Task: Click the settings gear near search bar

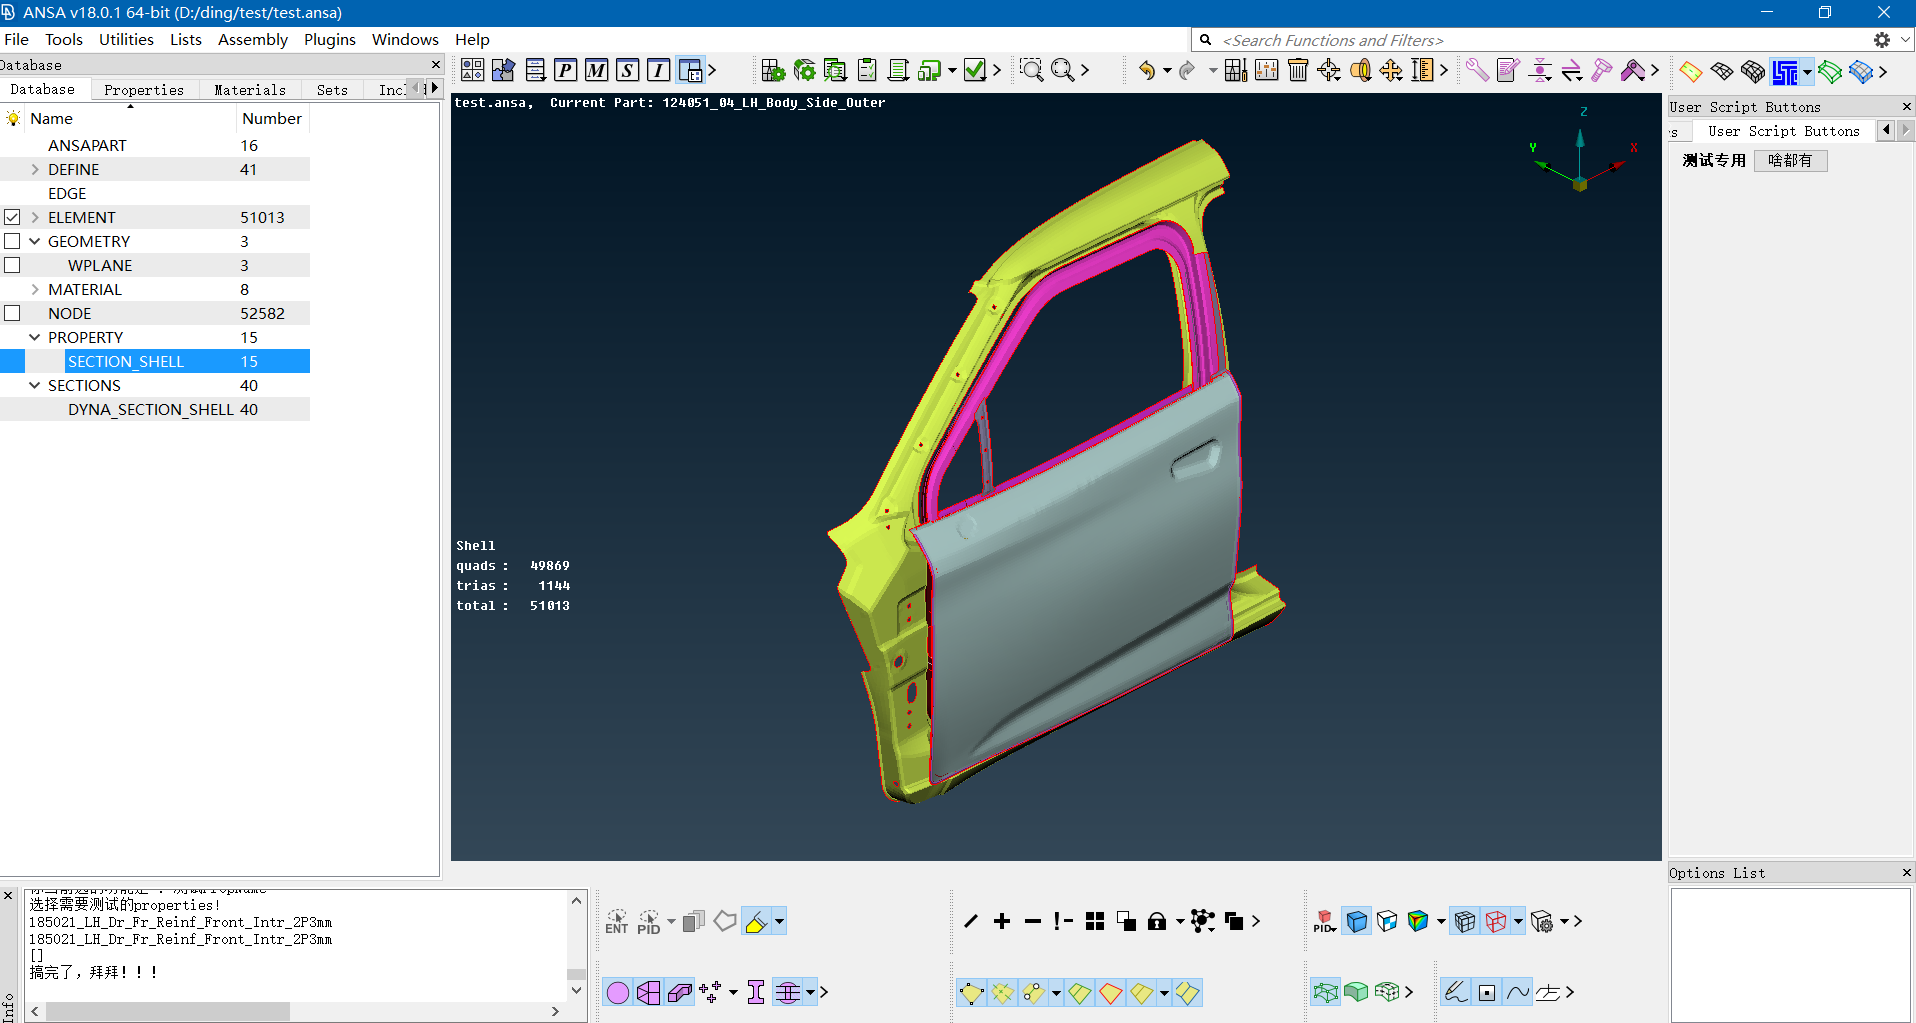Action: tap(1882, 40)
